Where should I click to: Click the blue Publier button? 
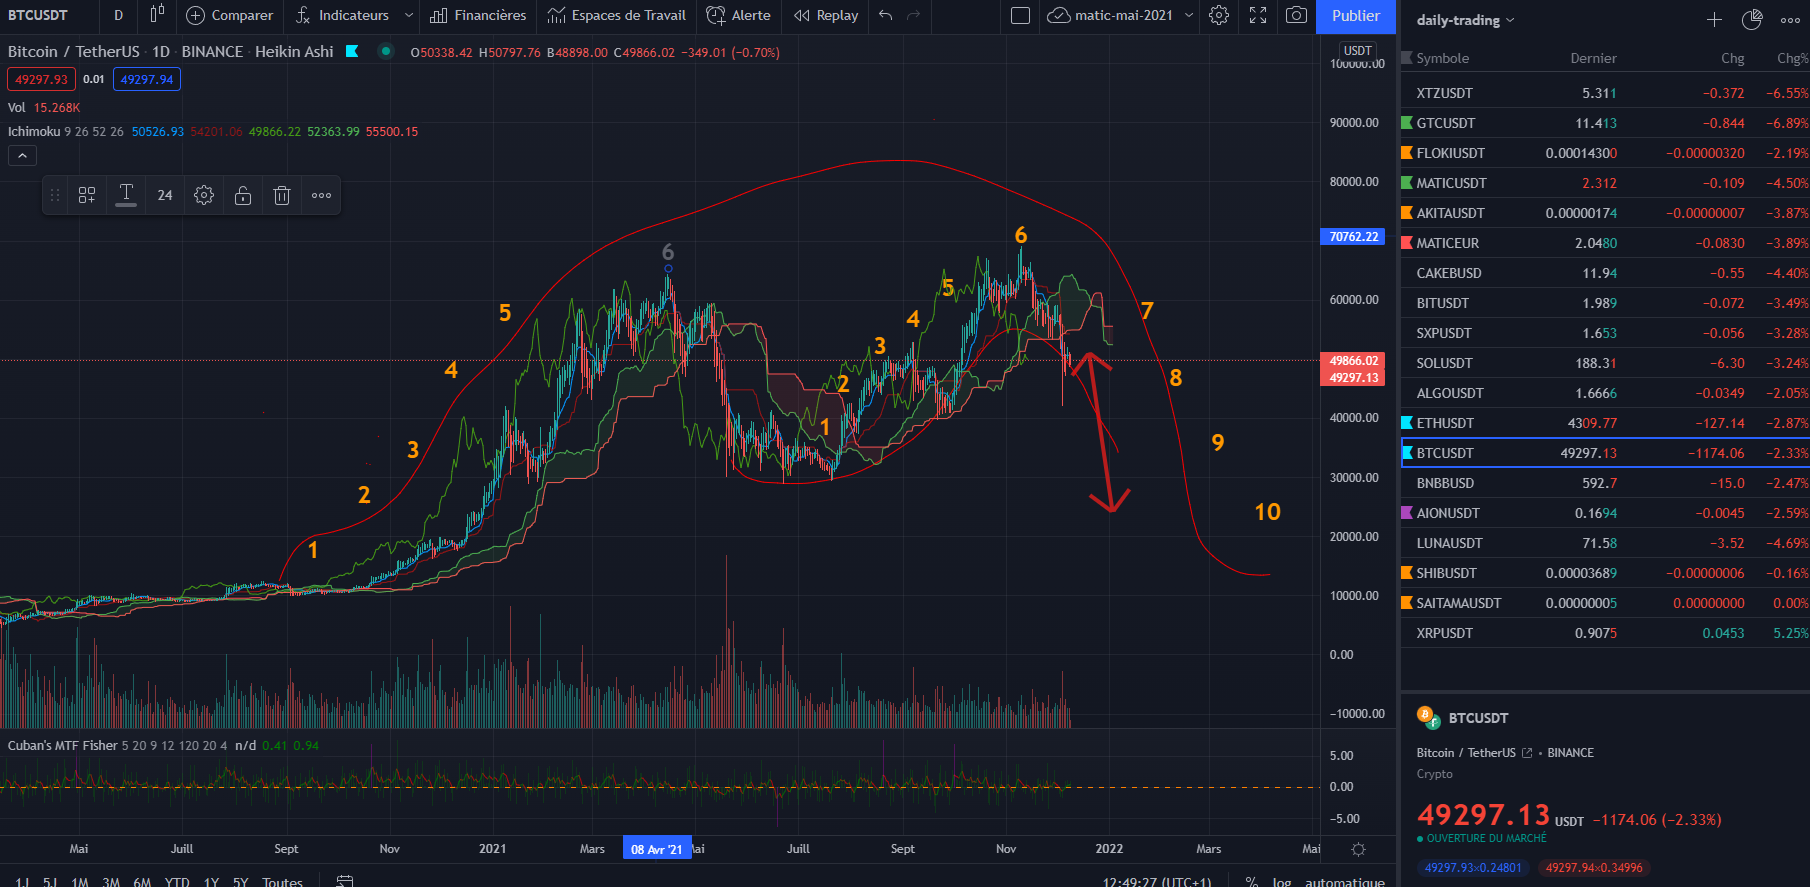tap(1355, 15)
